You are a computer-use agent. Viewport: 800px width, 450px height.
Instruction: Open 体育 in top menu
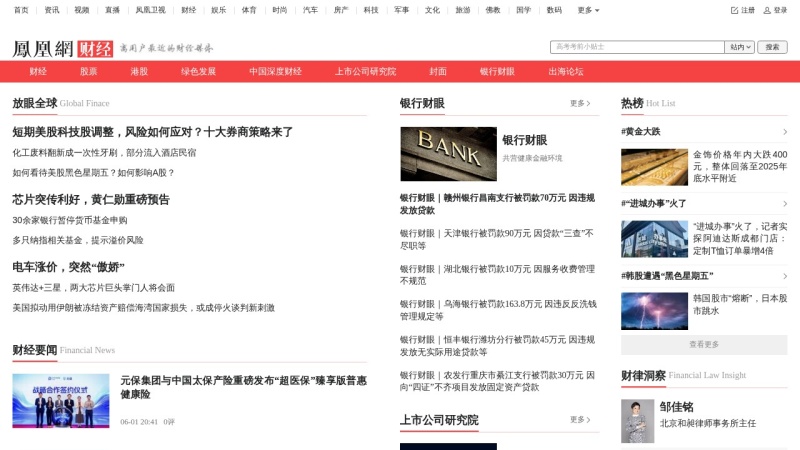(x=249, y=10)
